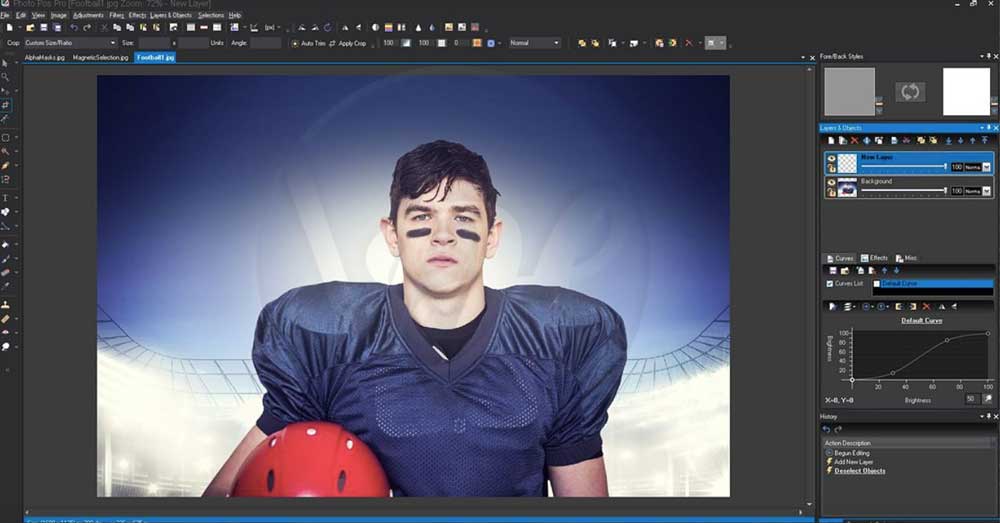Click the Save icon in top toolbar
1000x523 pixels.
point(44,28)
